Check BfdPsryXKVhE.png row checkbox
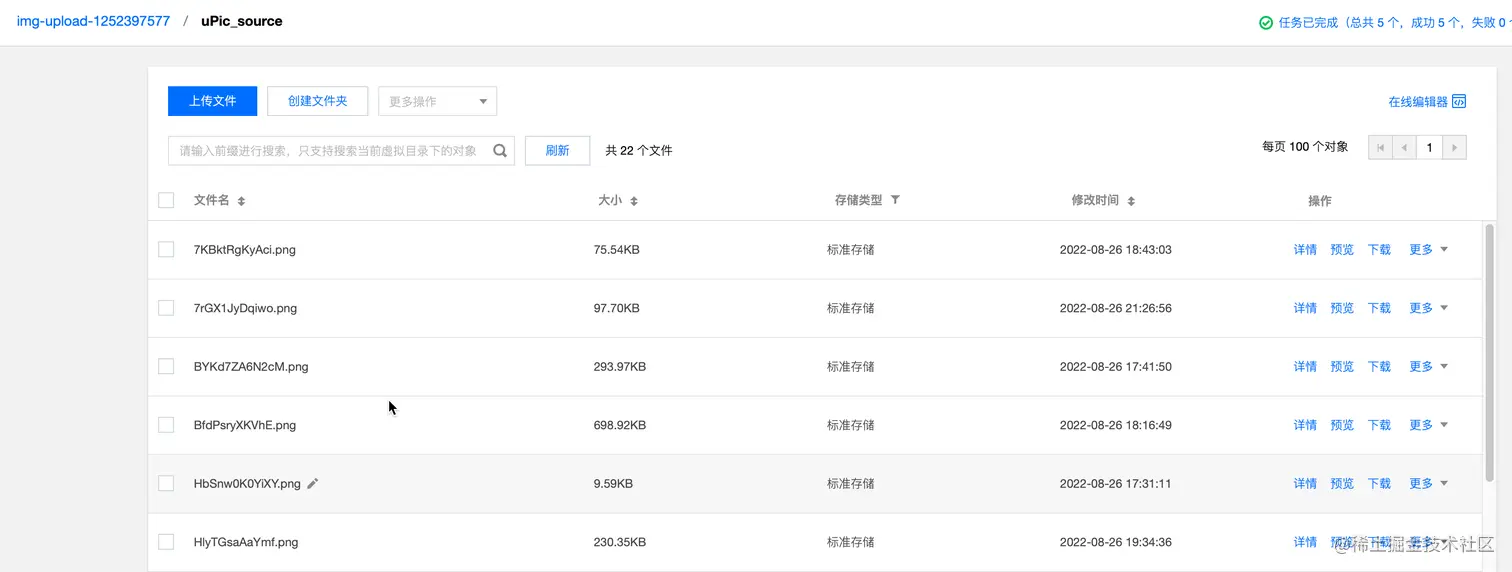This screenshot has height=572, width=1512. (166, 425)
